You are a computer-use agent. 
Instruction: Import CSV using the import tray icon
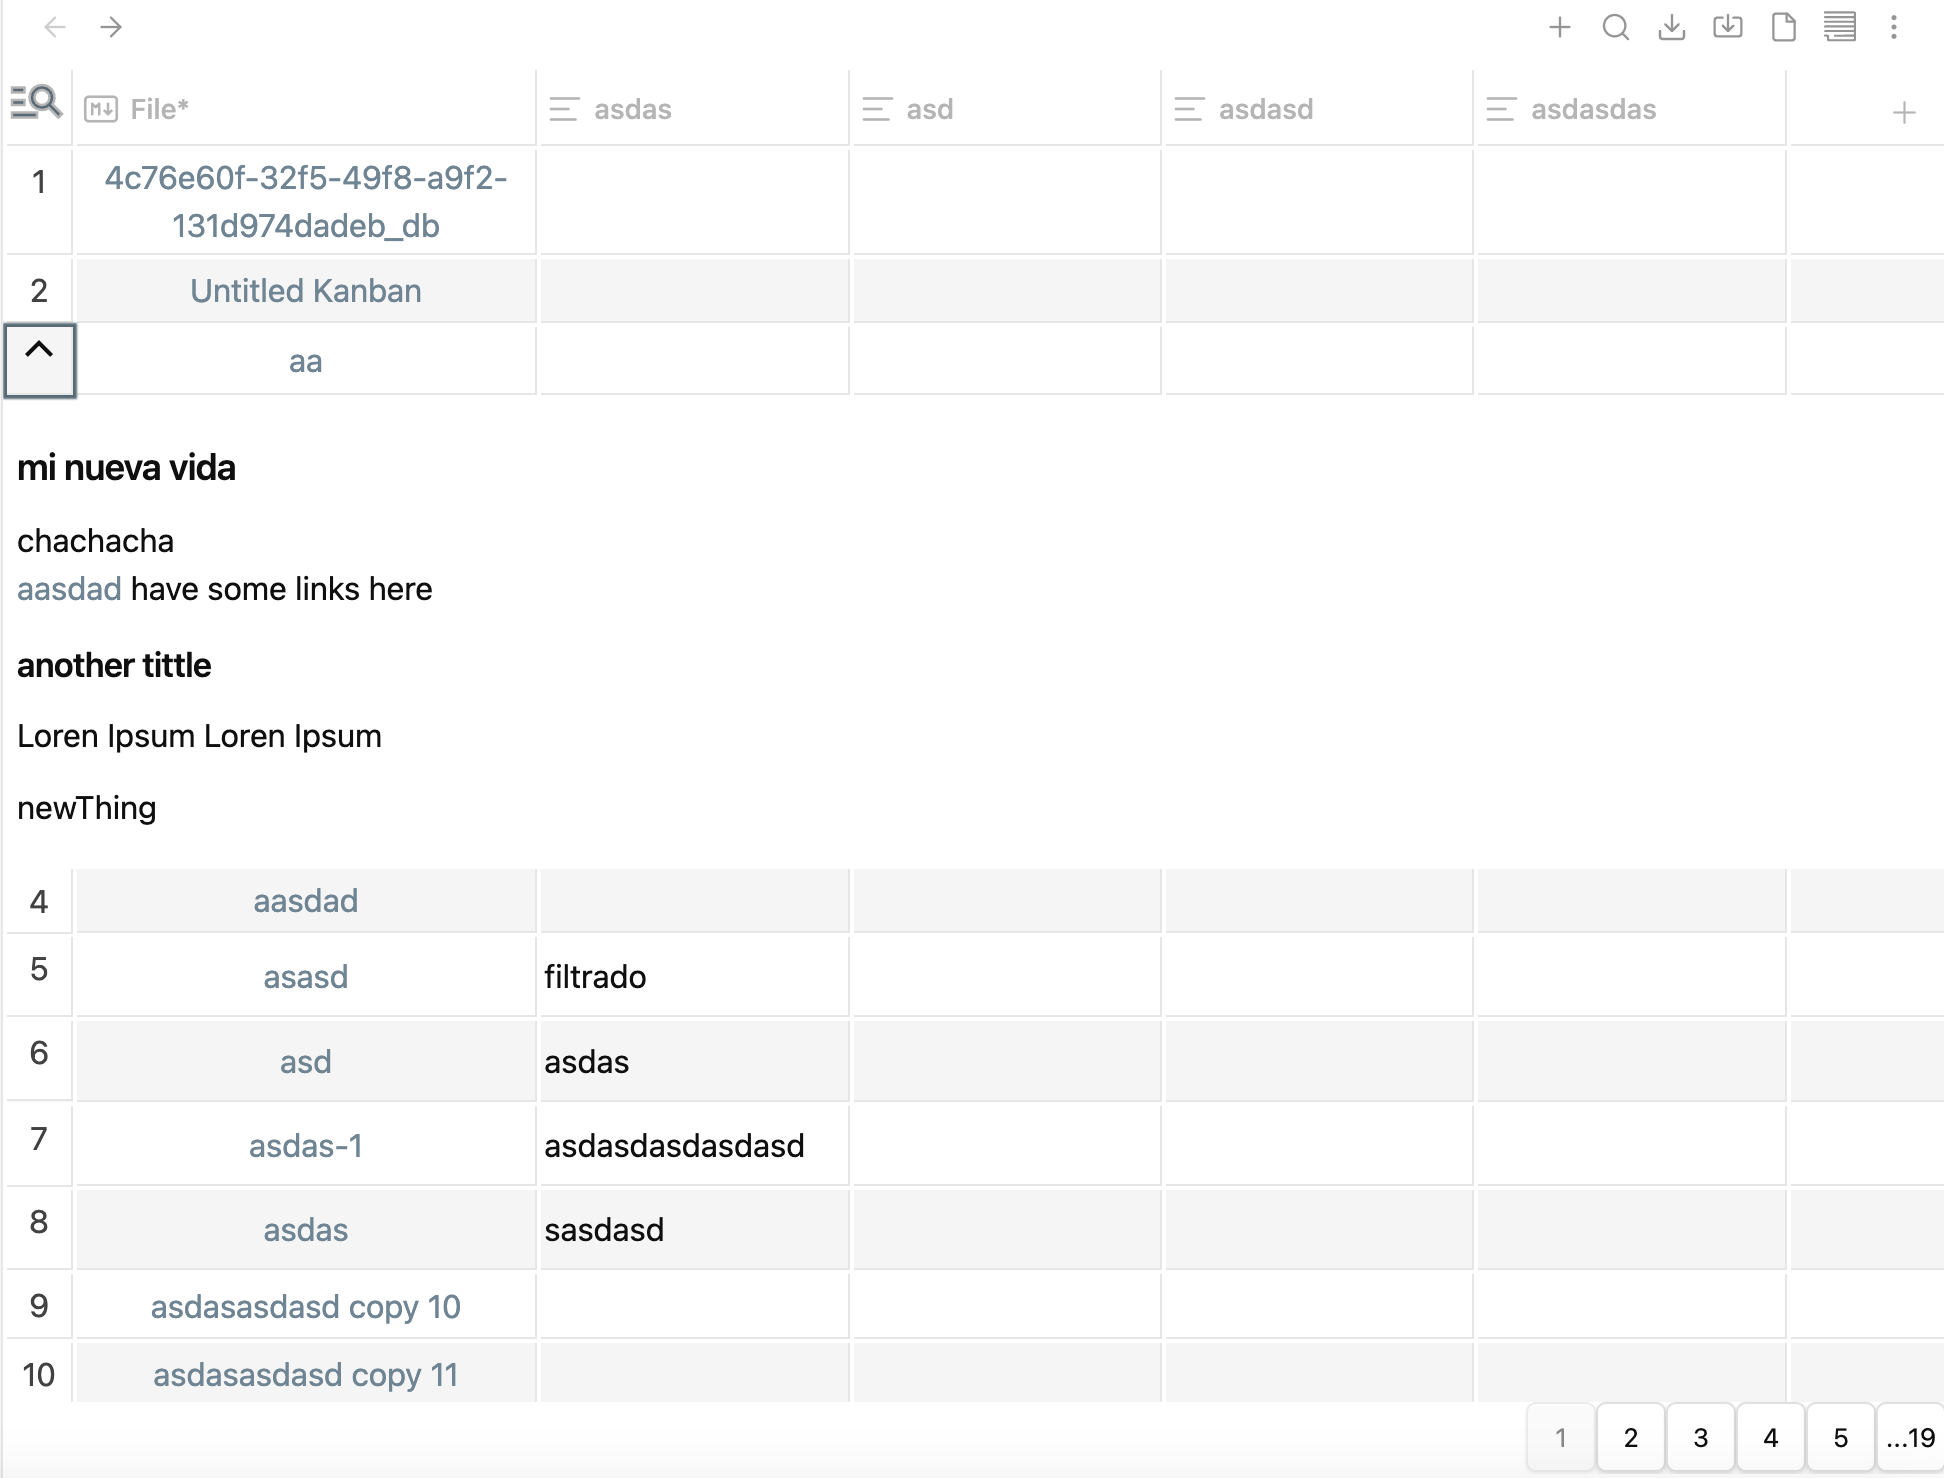tap(1729, 27)
